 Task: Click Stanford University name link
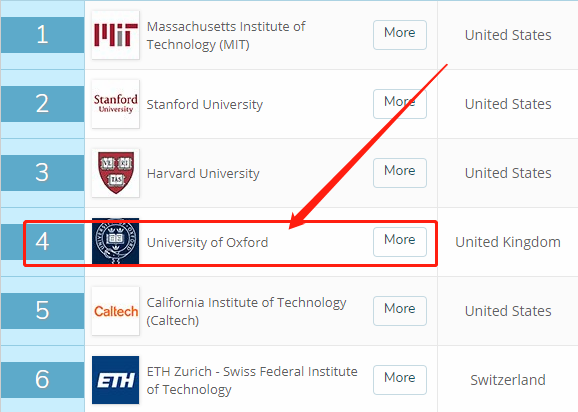coord(205,104)
